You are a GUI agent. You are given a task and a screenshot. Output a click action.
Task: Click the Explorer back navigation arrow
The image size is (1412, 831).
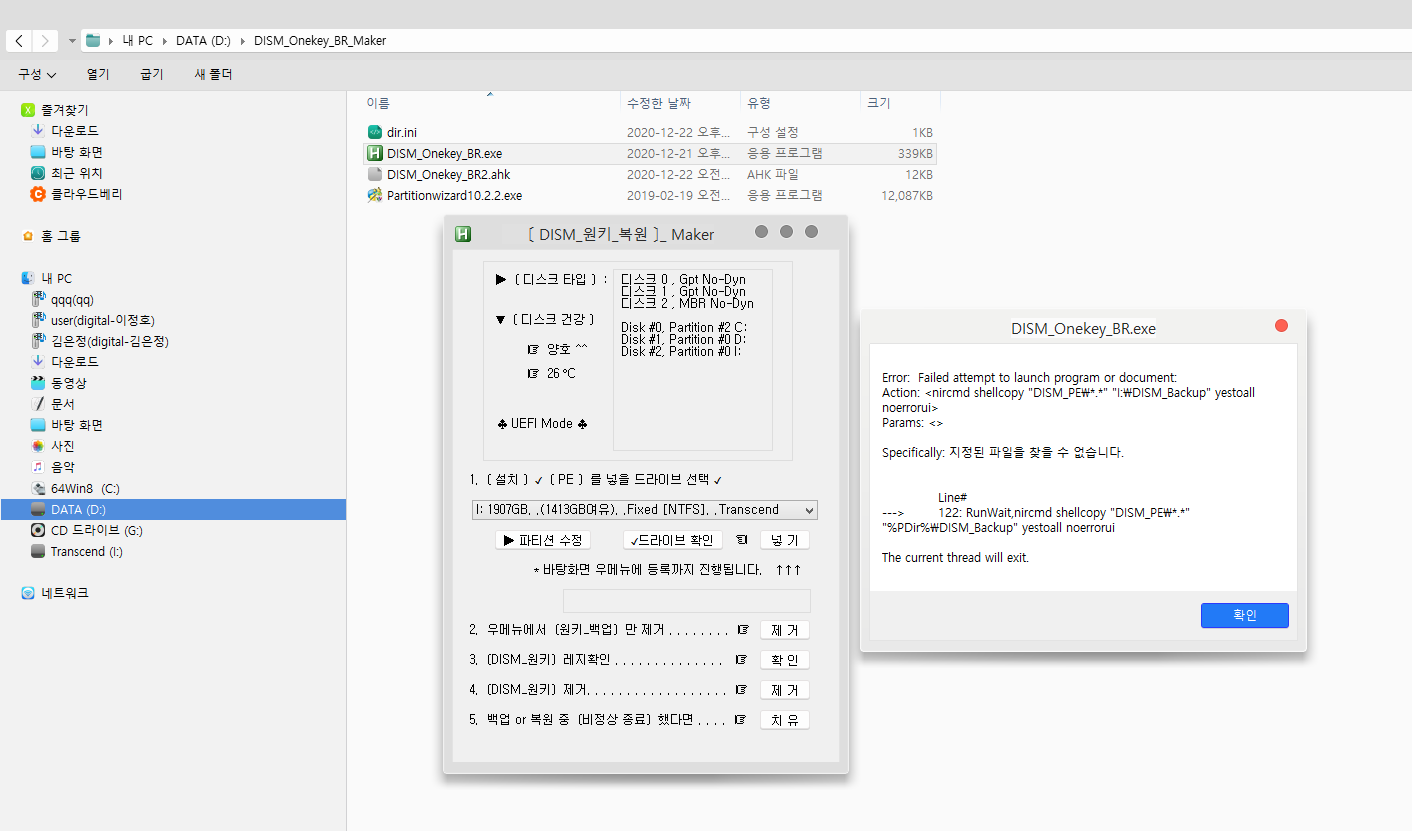click(x=20, y=41)
